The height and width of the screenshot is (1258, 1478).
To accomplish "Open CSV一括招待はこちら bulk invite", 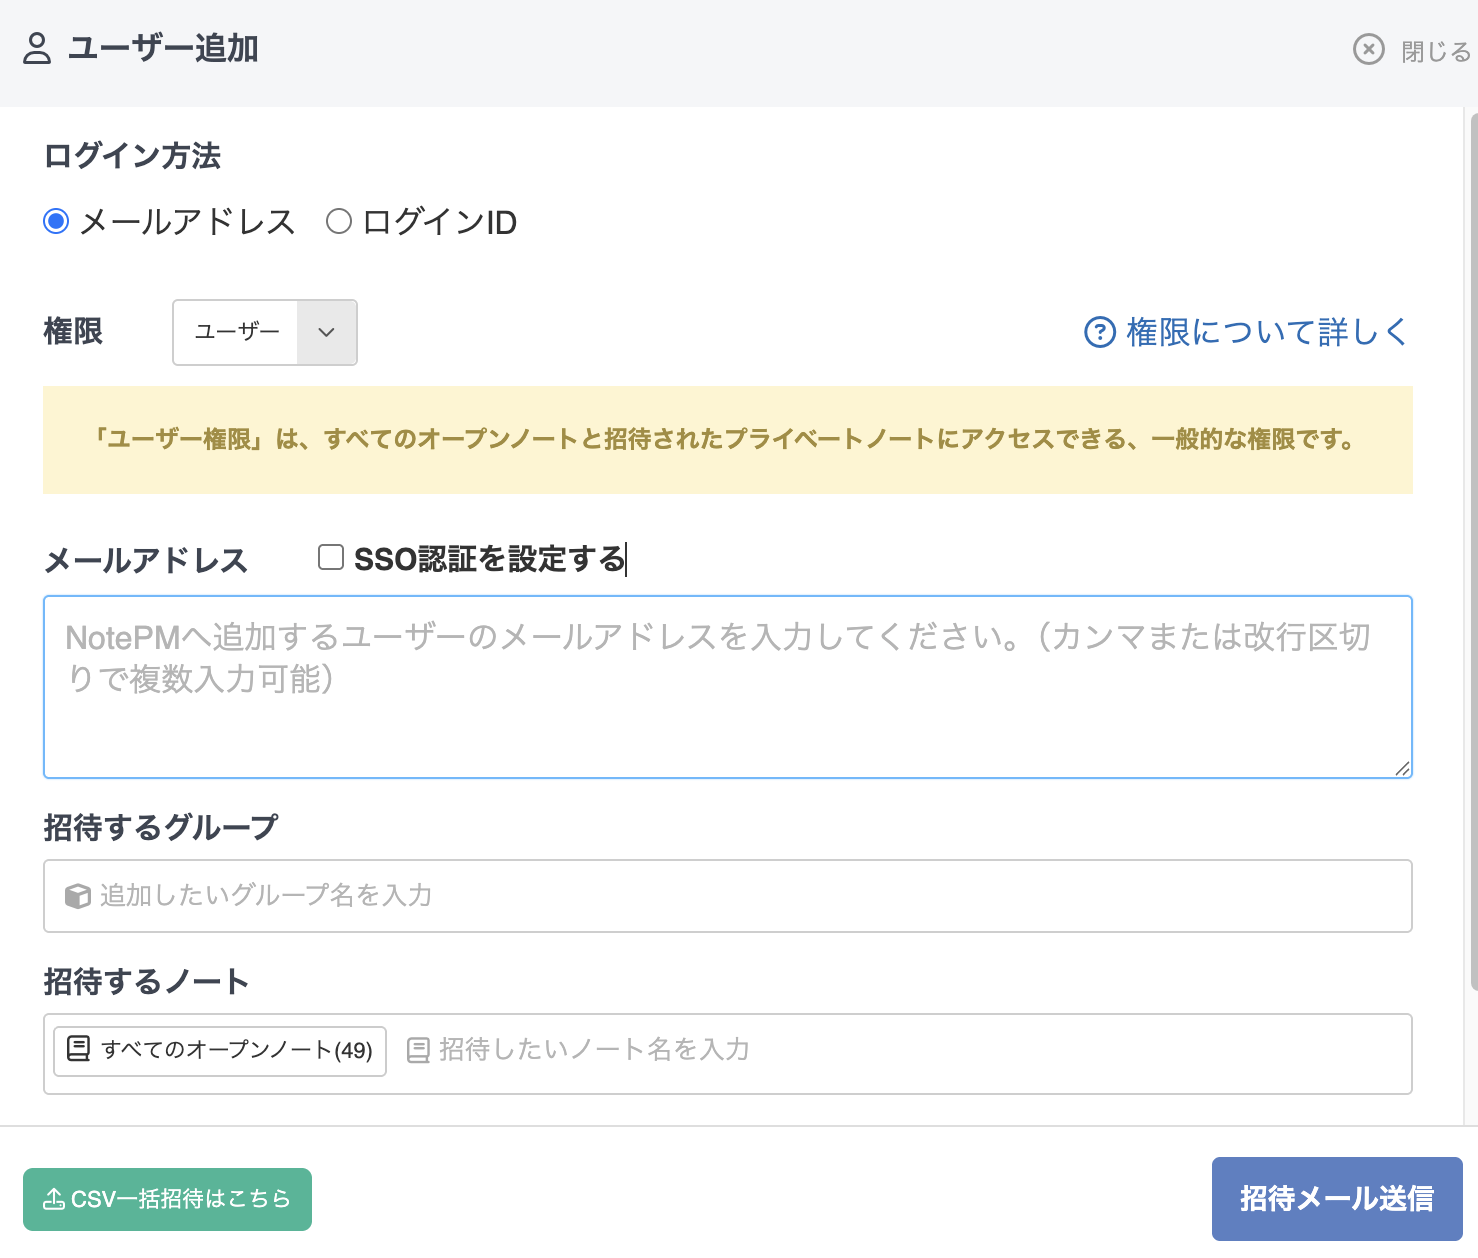I will [x=167, y=1199].
